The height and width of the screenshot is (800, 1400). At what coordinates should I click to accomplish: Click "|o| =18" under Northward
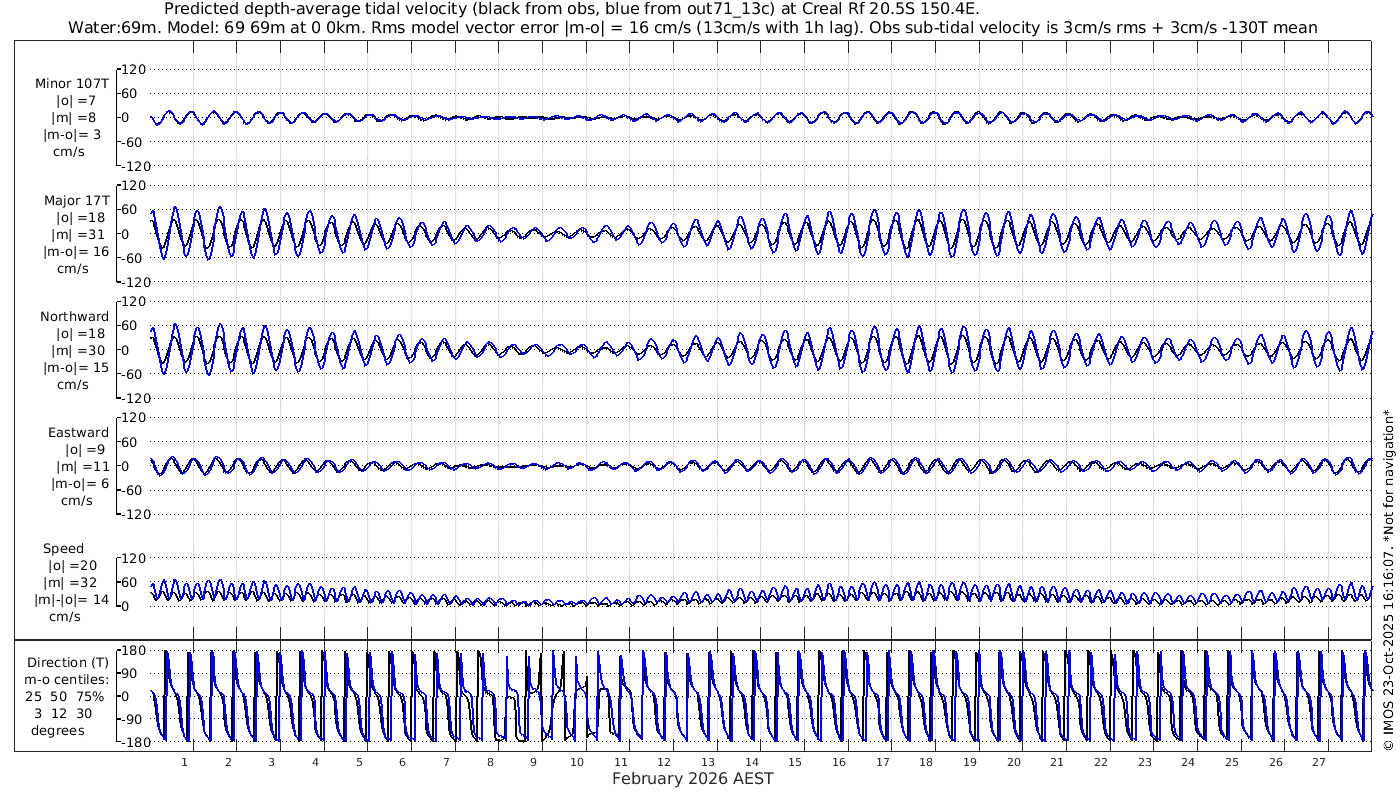tap(80, 333)
